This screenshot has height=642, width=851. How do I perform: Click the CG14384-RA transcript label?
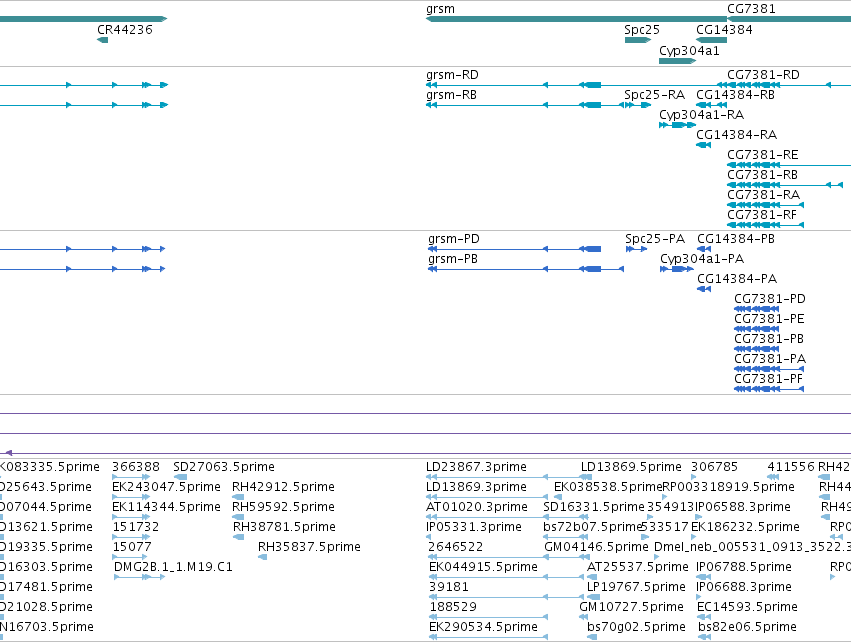coord(736,135)
